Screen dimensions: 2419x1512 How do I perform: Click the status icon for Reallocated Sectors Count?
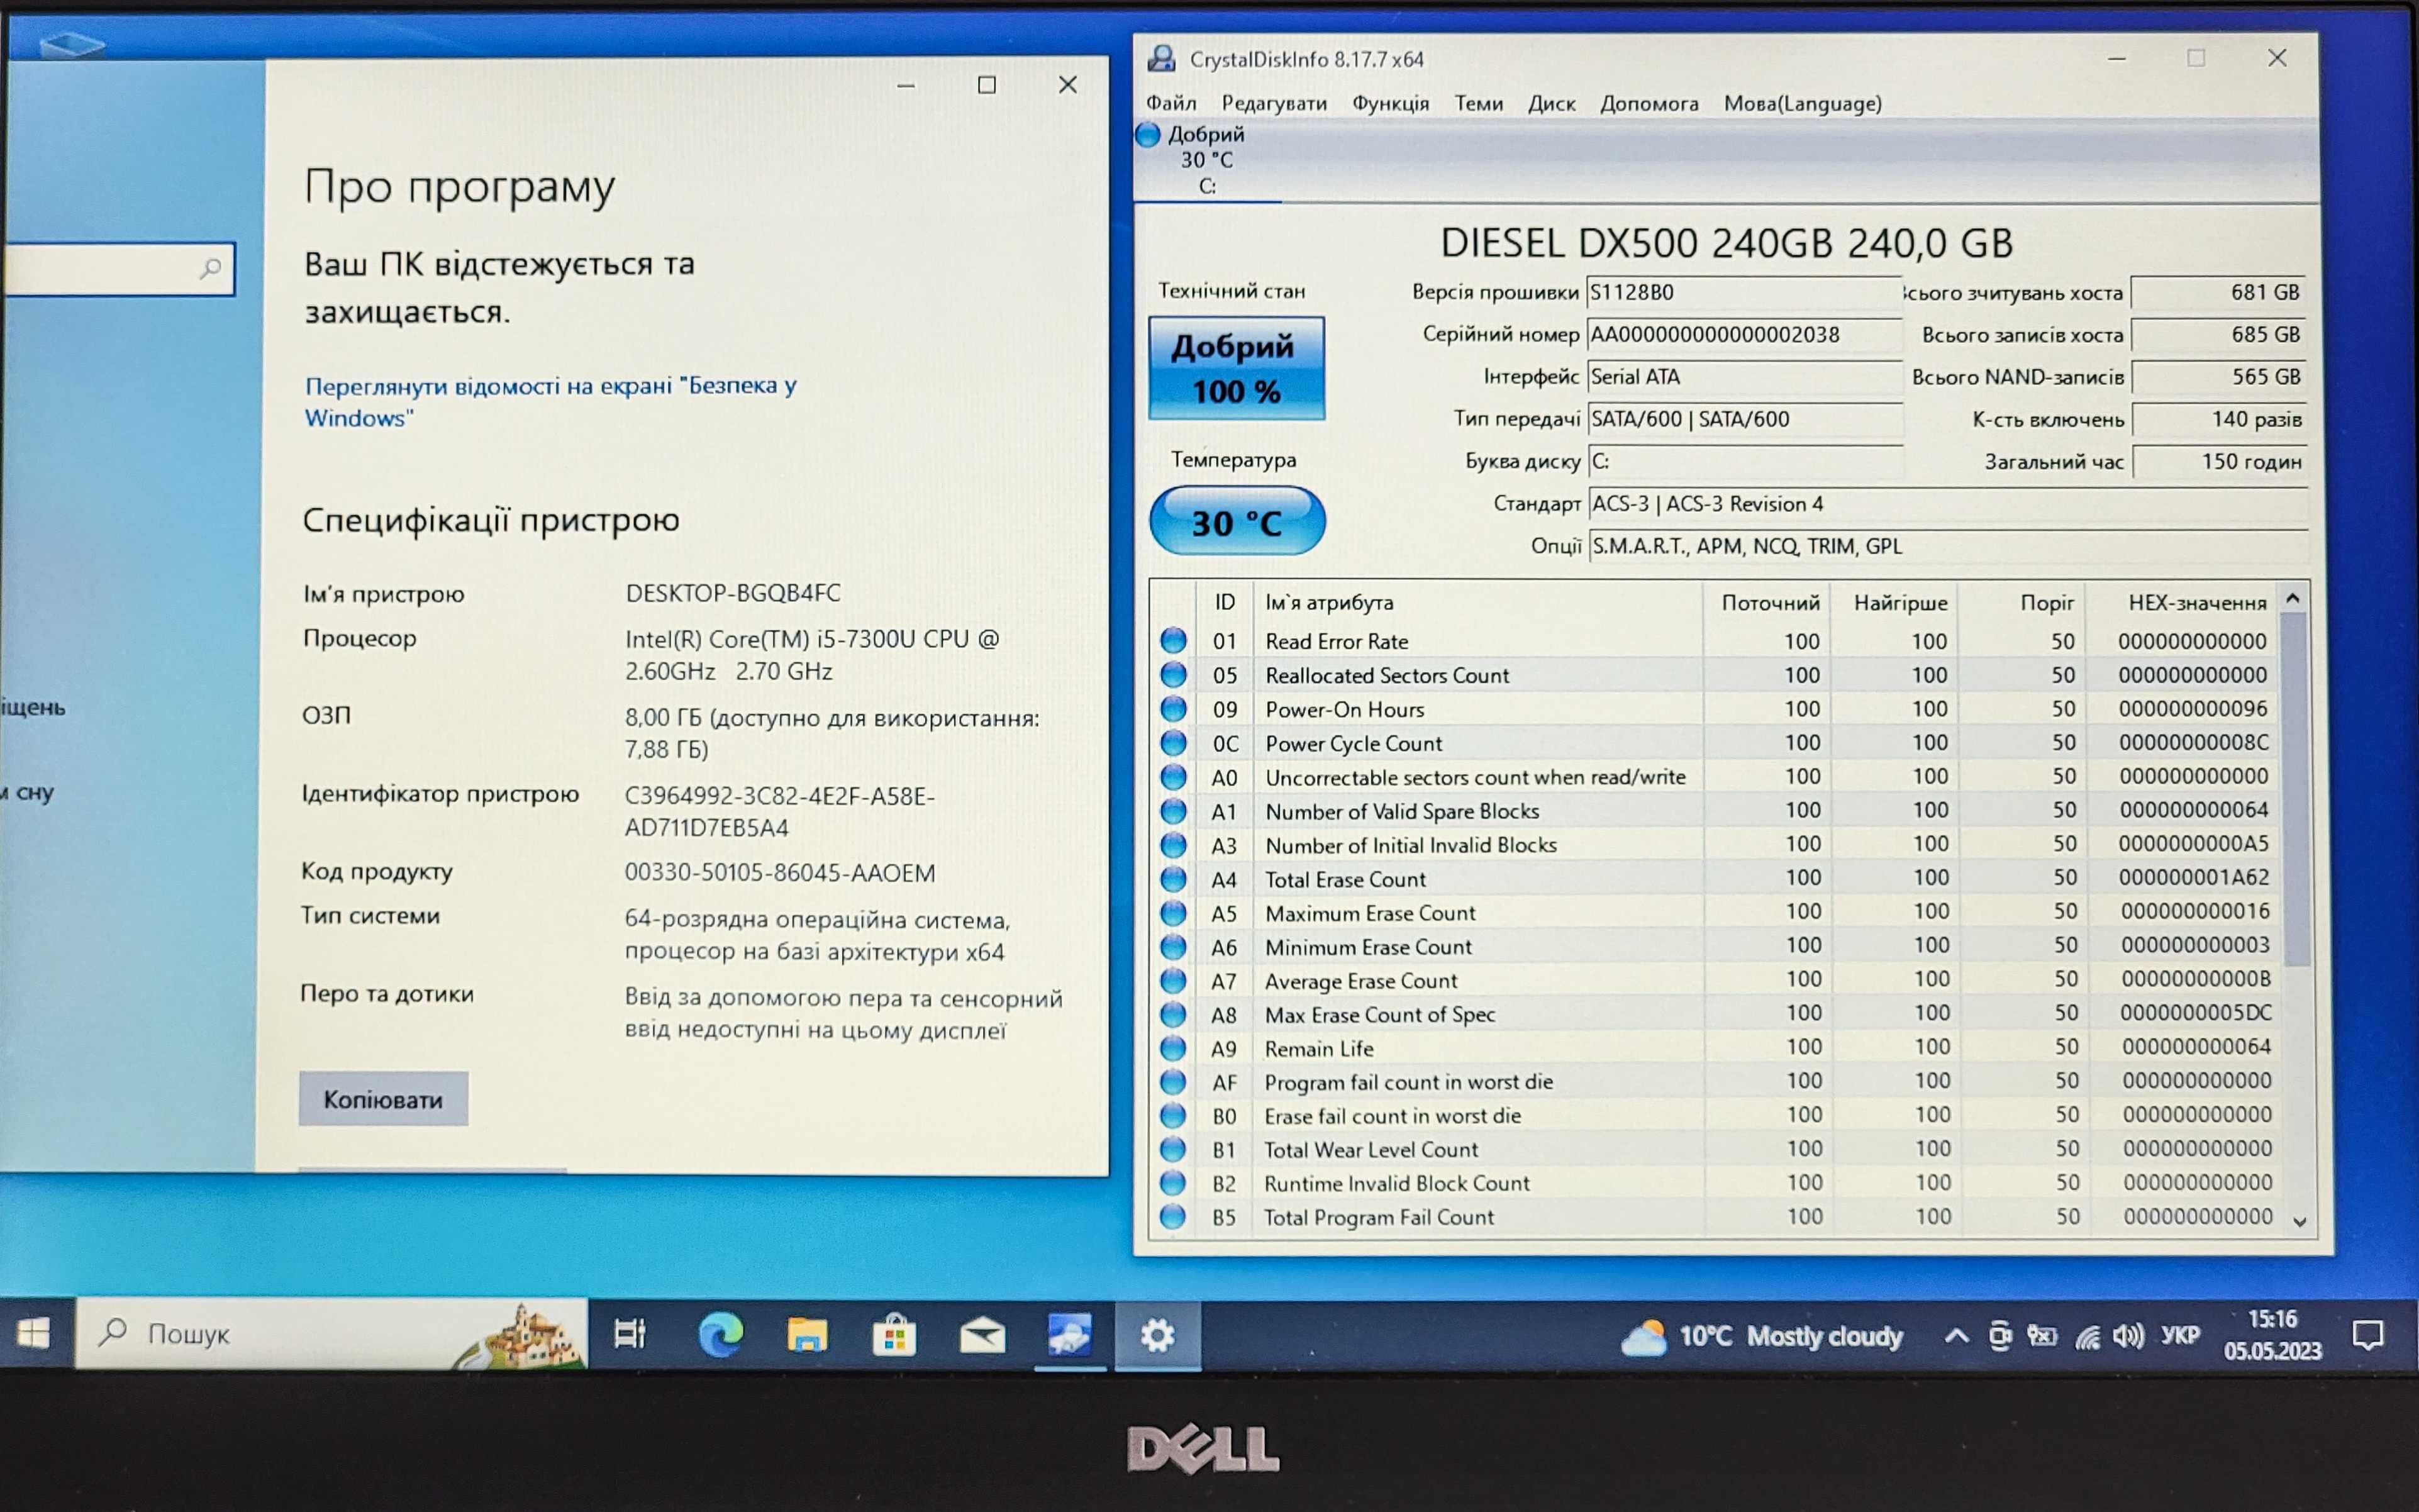coord(1173,674)
